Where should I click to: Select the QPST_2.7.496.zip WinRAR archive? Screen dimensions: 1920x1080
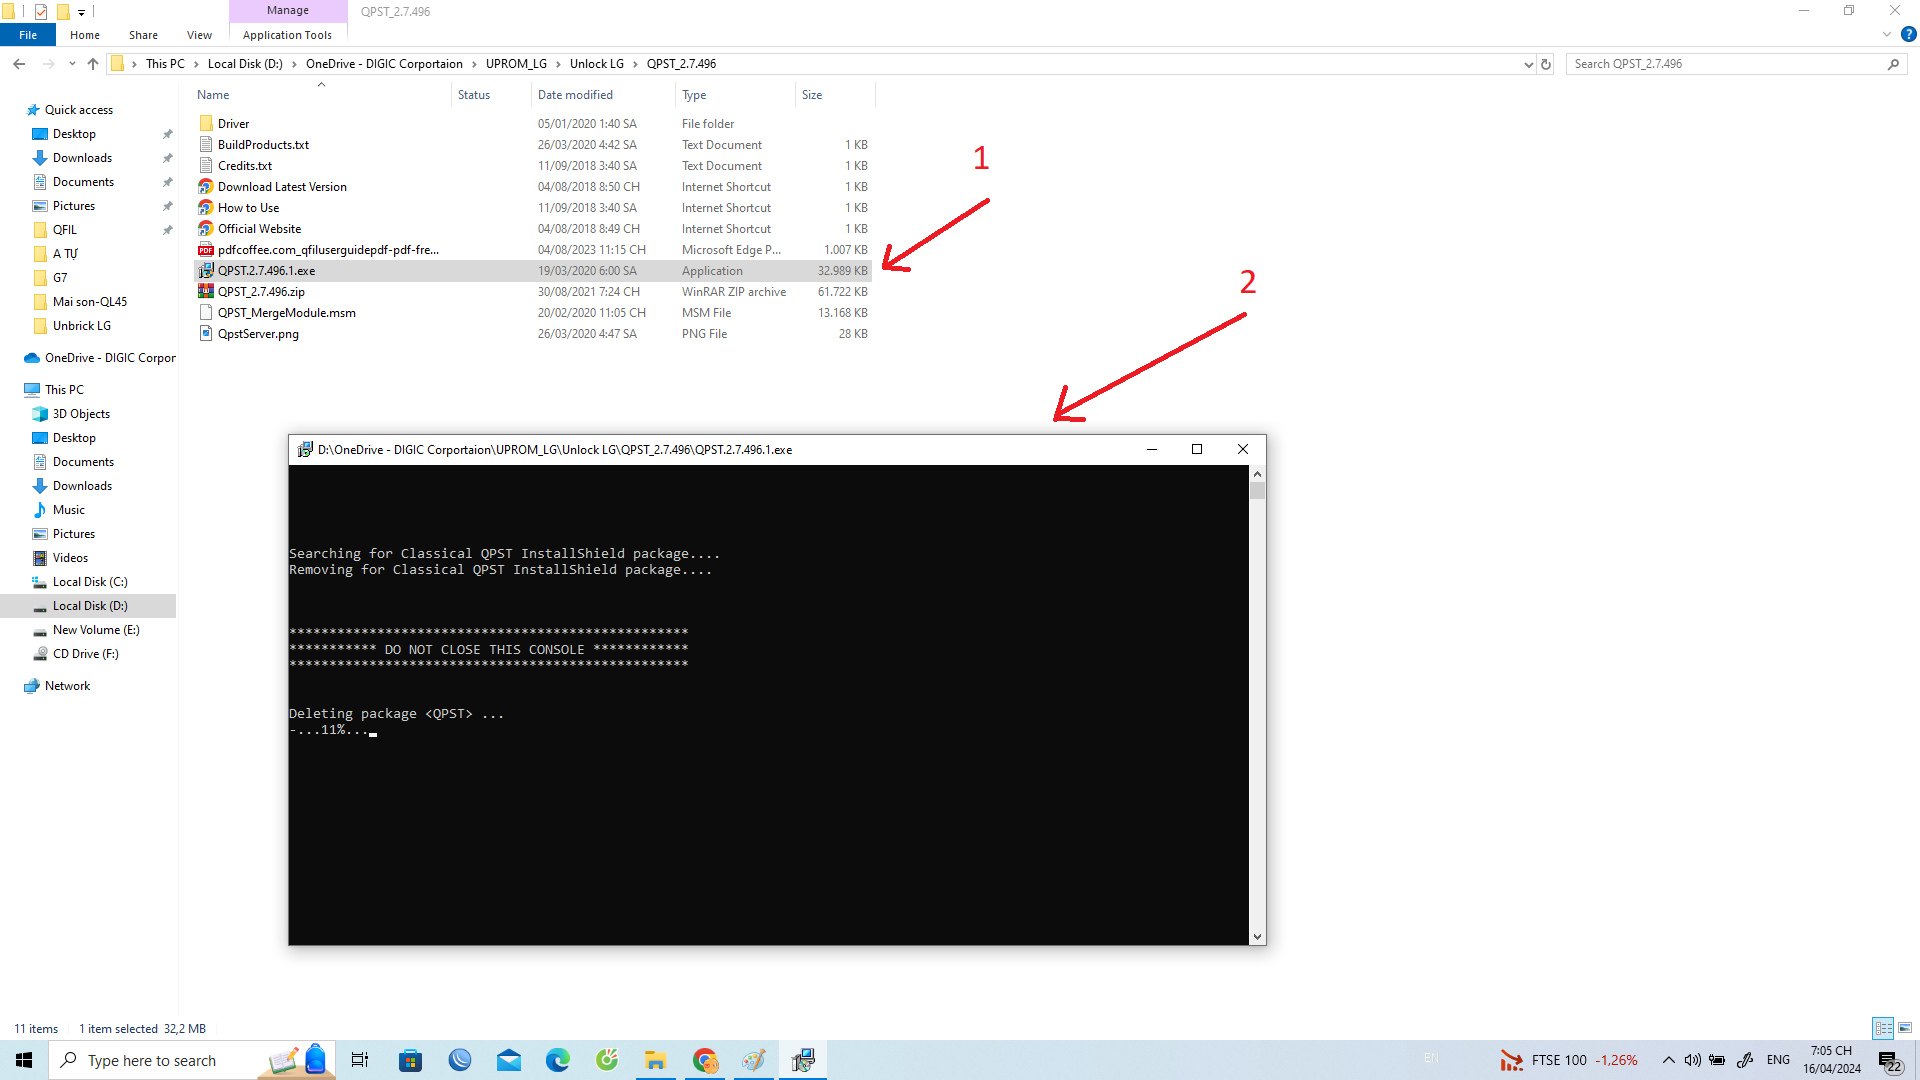[261, 292]
